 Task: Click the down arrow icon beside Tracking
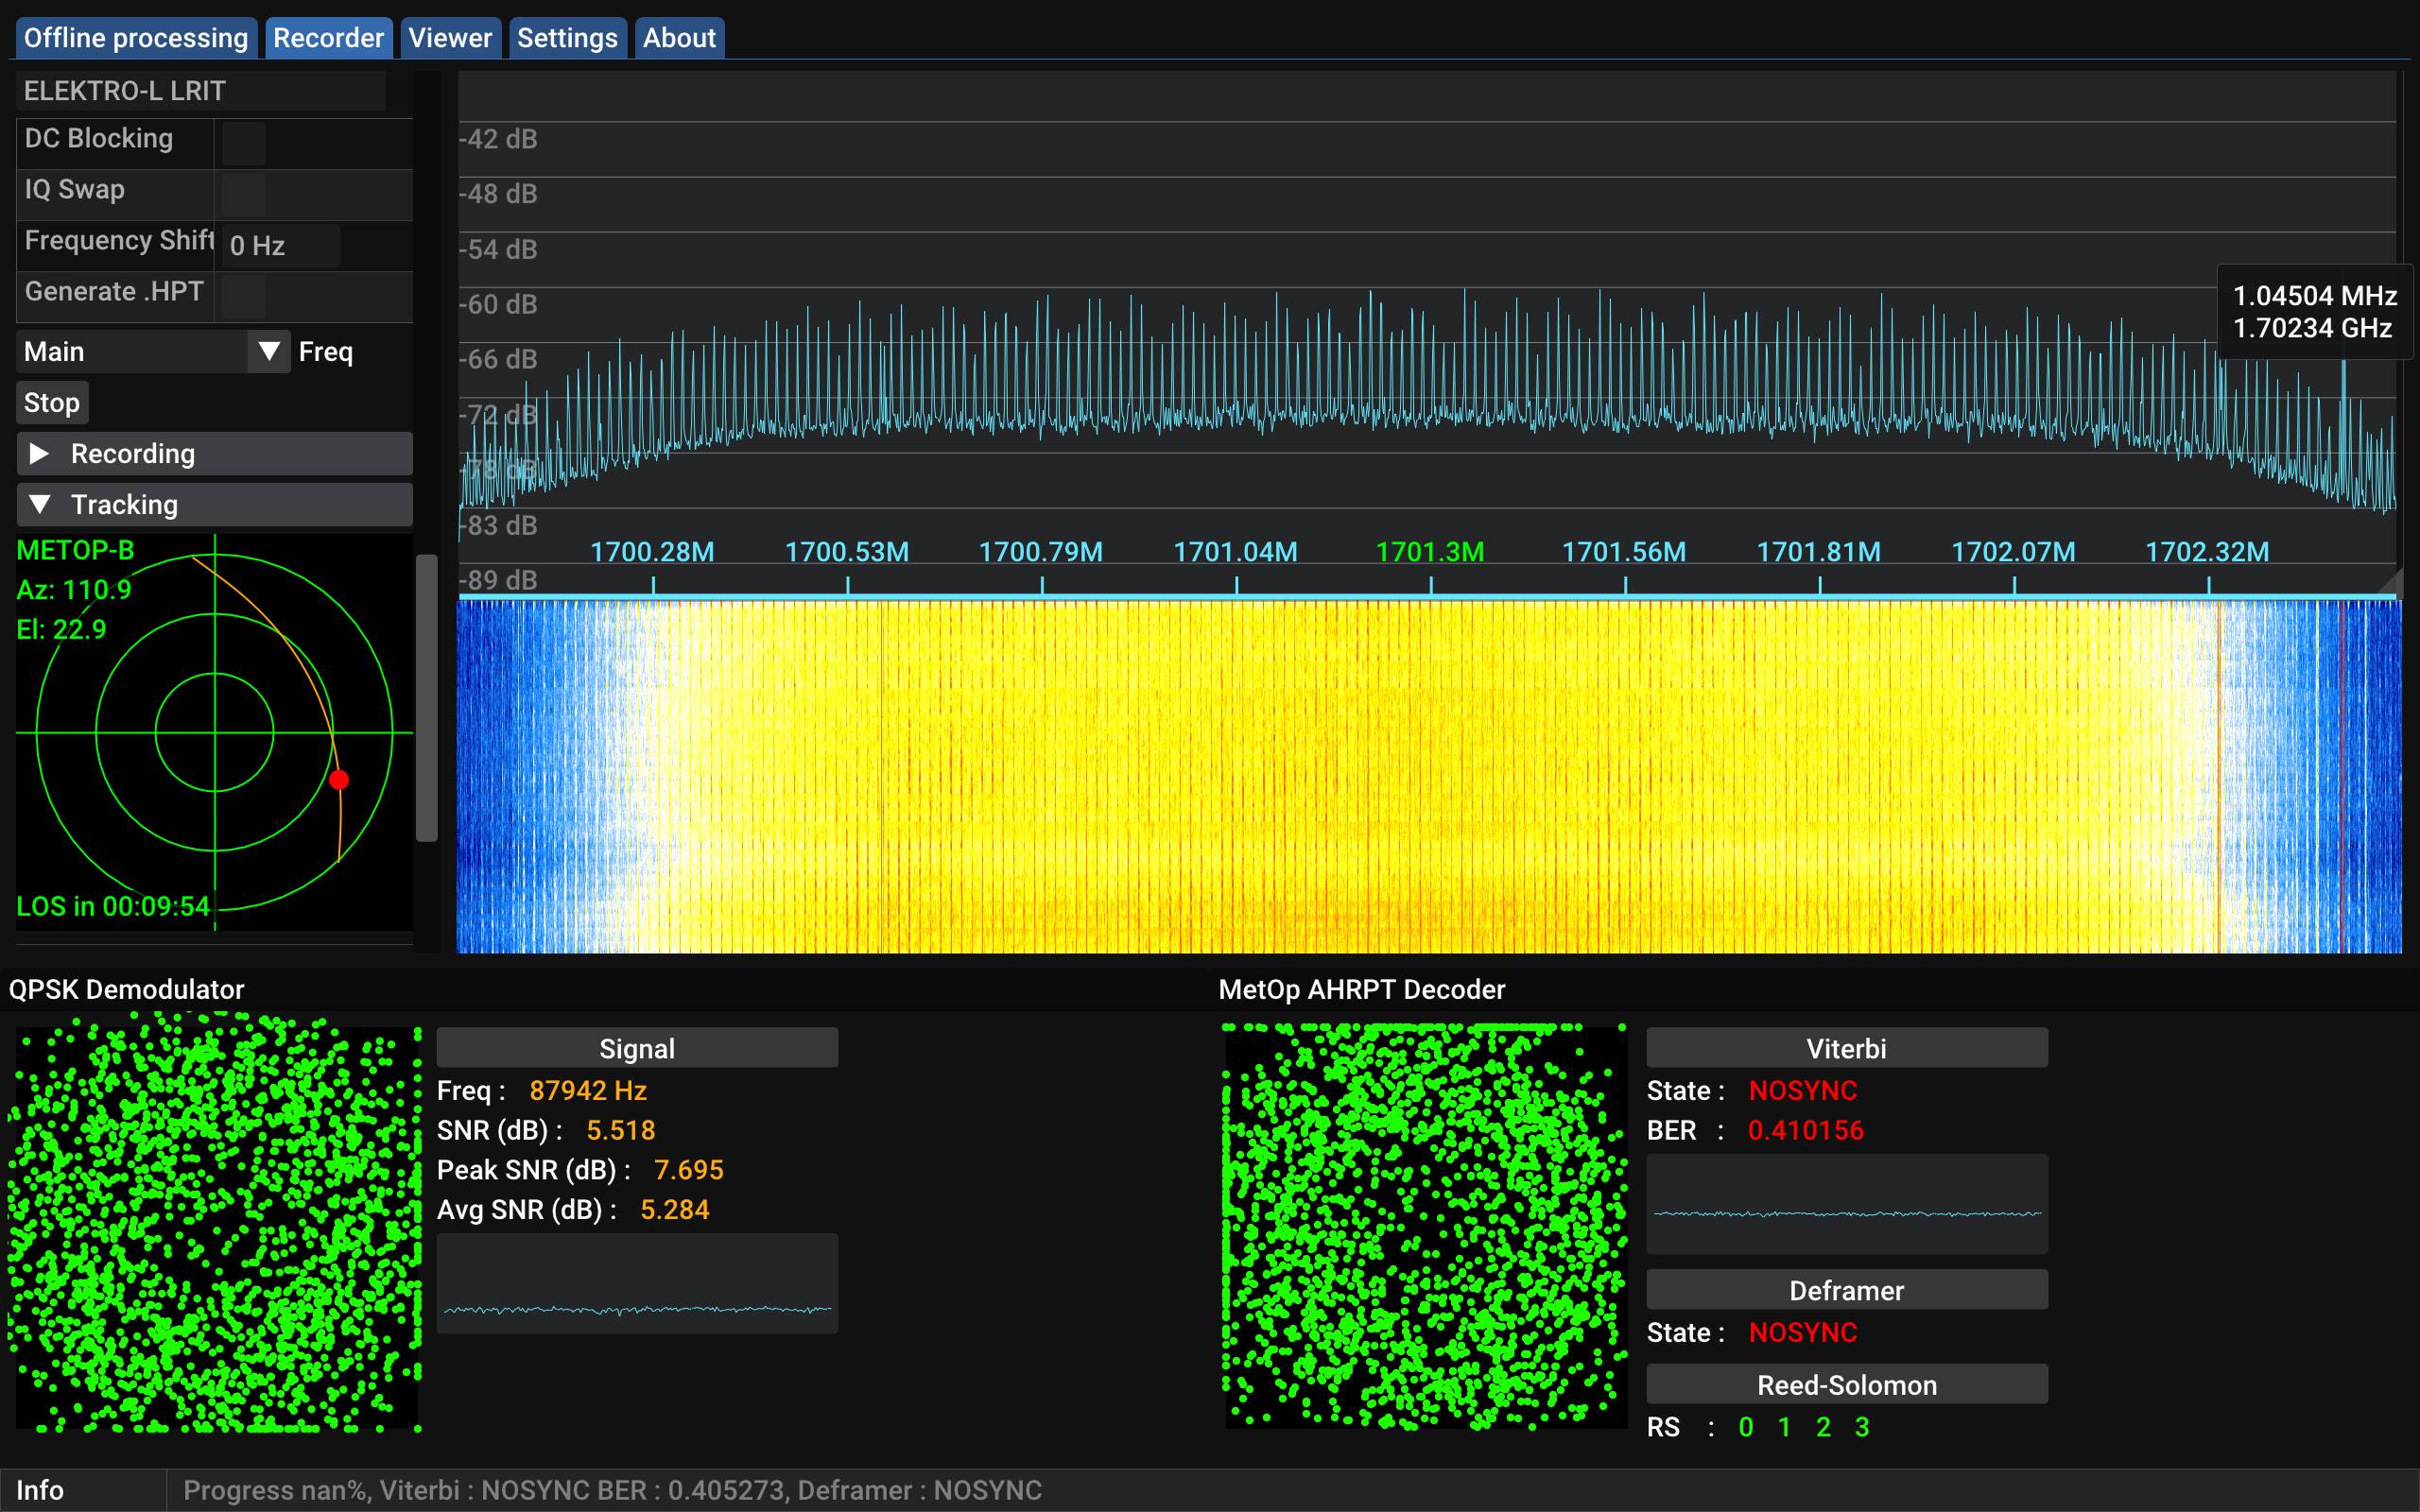tap(41, 504)
